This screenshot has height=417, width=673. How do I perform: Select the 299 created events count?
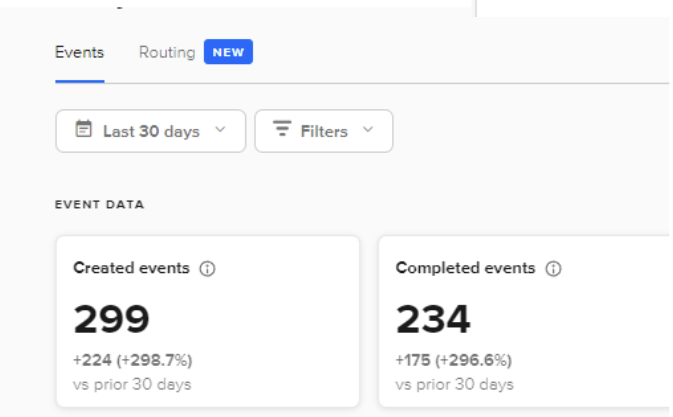tap(111, 319)
